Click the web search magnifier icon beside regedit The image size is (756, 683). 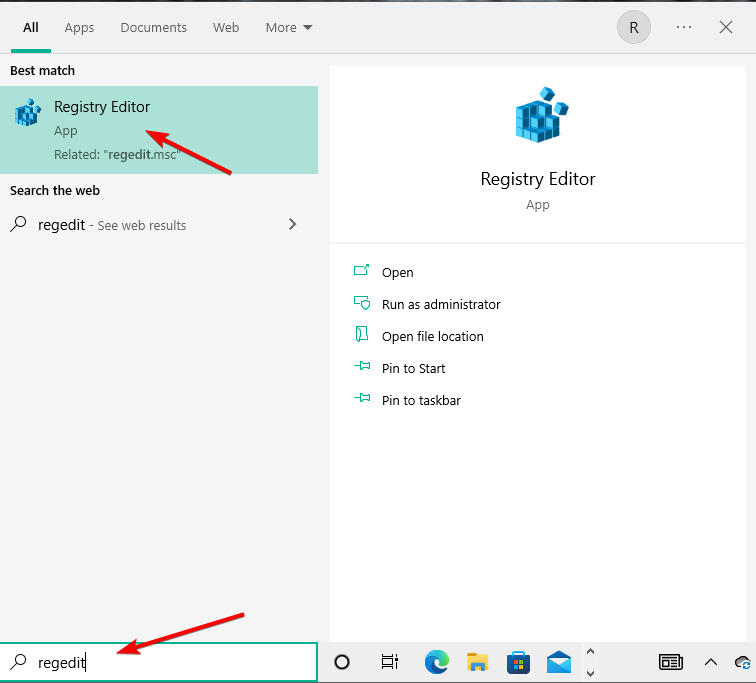pyautogui.click(x=18, y=224)
